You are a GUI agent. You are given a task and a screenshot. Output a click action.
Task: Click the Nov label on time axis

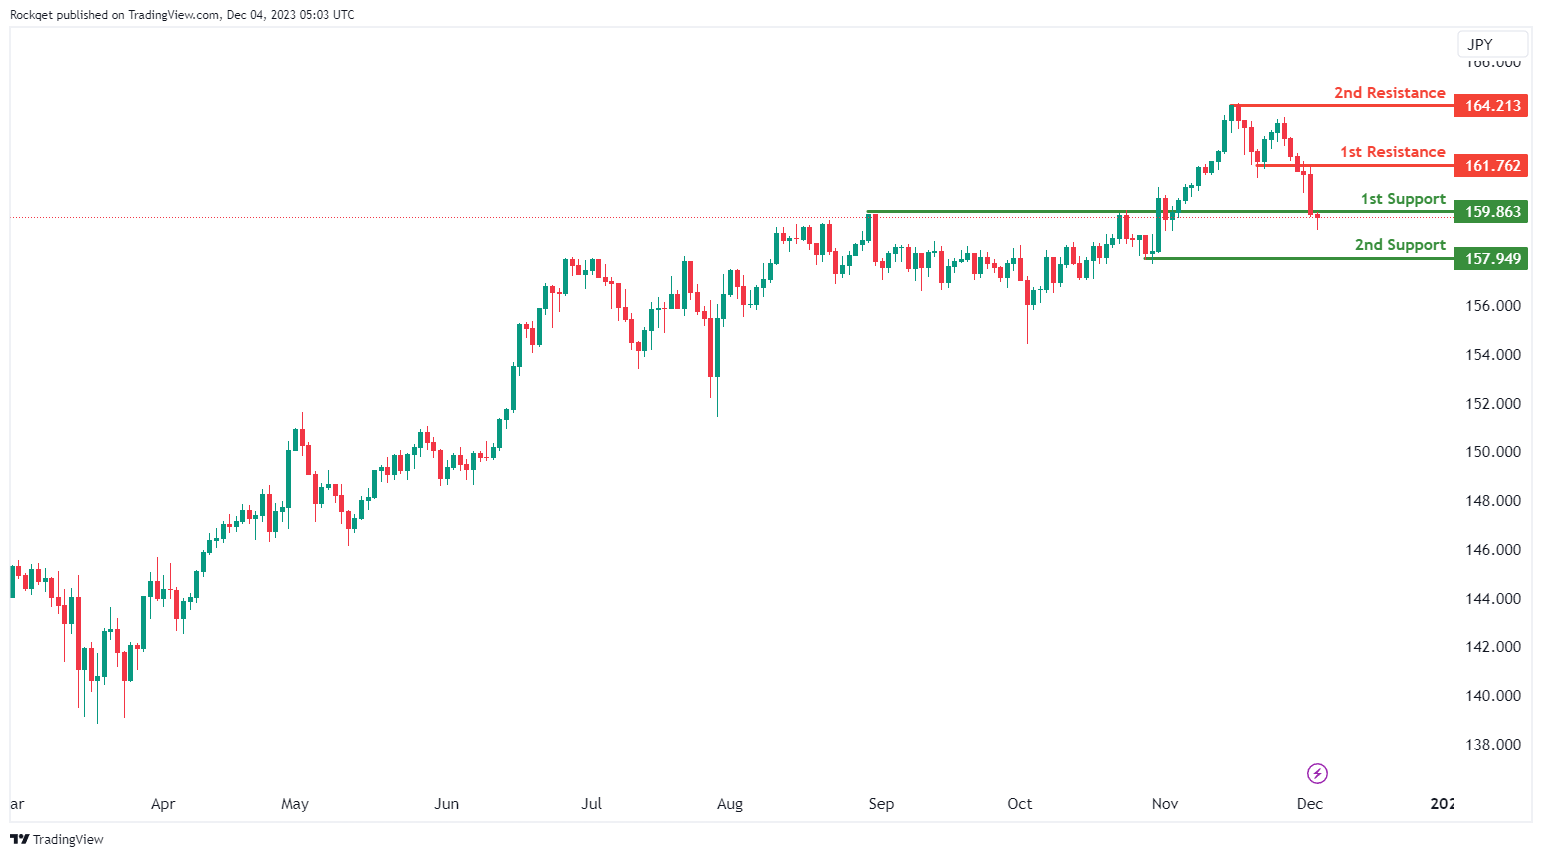(1165, 804)
